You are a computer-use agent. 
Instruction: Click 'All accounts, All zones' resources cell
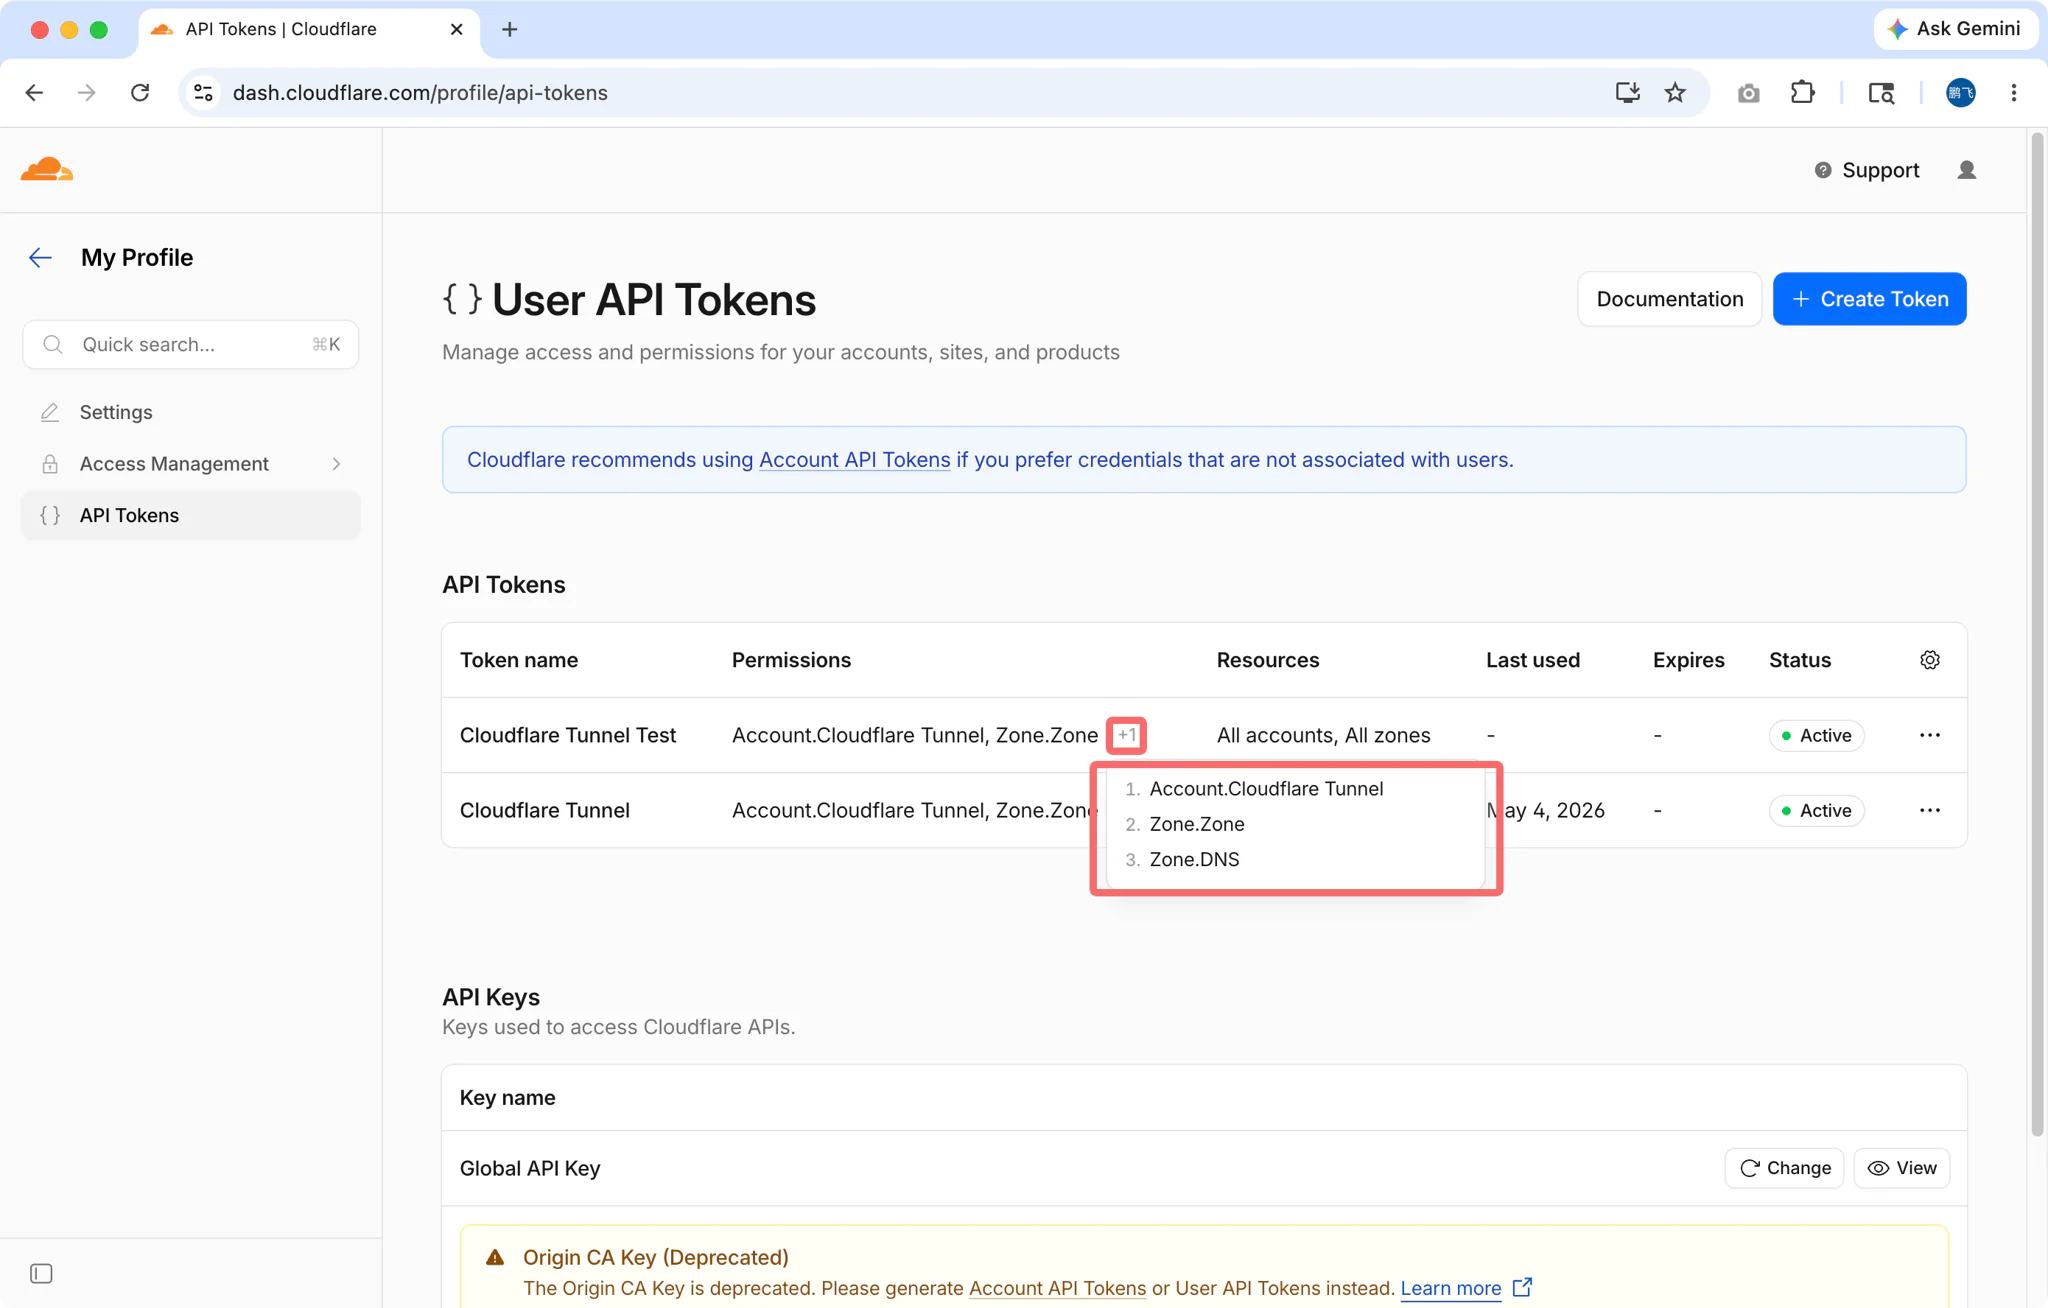pyautogui.click(x=1323, y=735)
